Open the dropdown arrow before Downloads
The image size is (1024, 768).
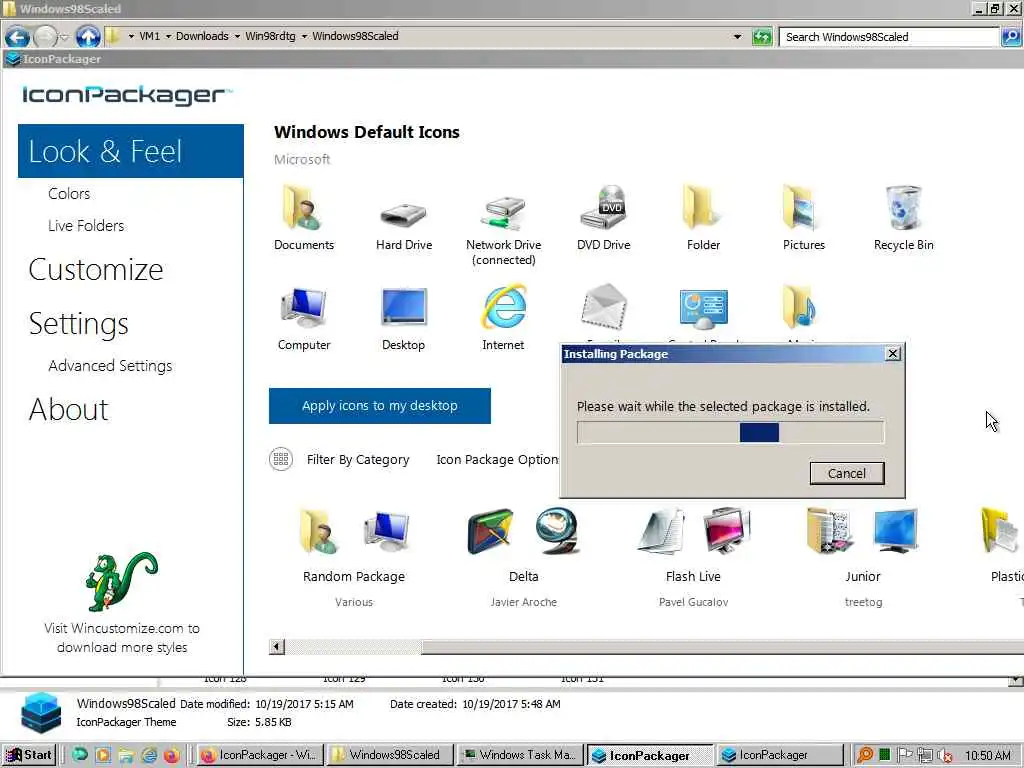168,37
